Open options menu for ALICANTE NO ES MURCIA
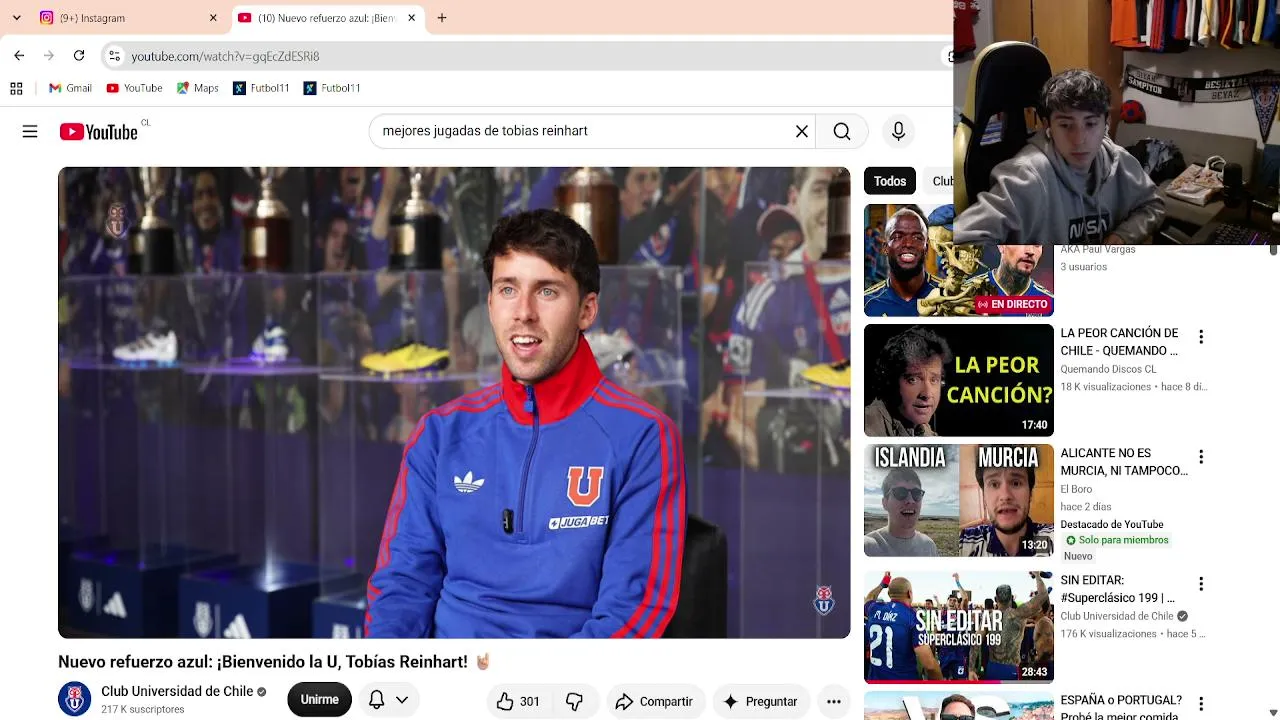 point(1201,457)
